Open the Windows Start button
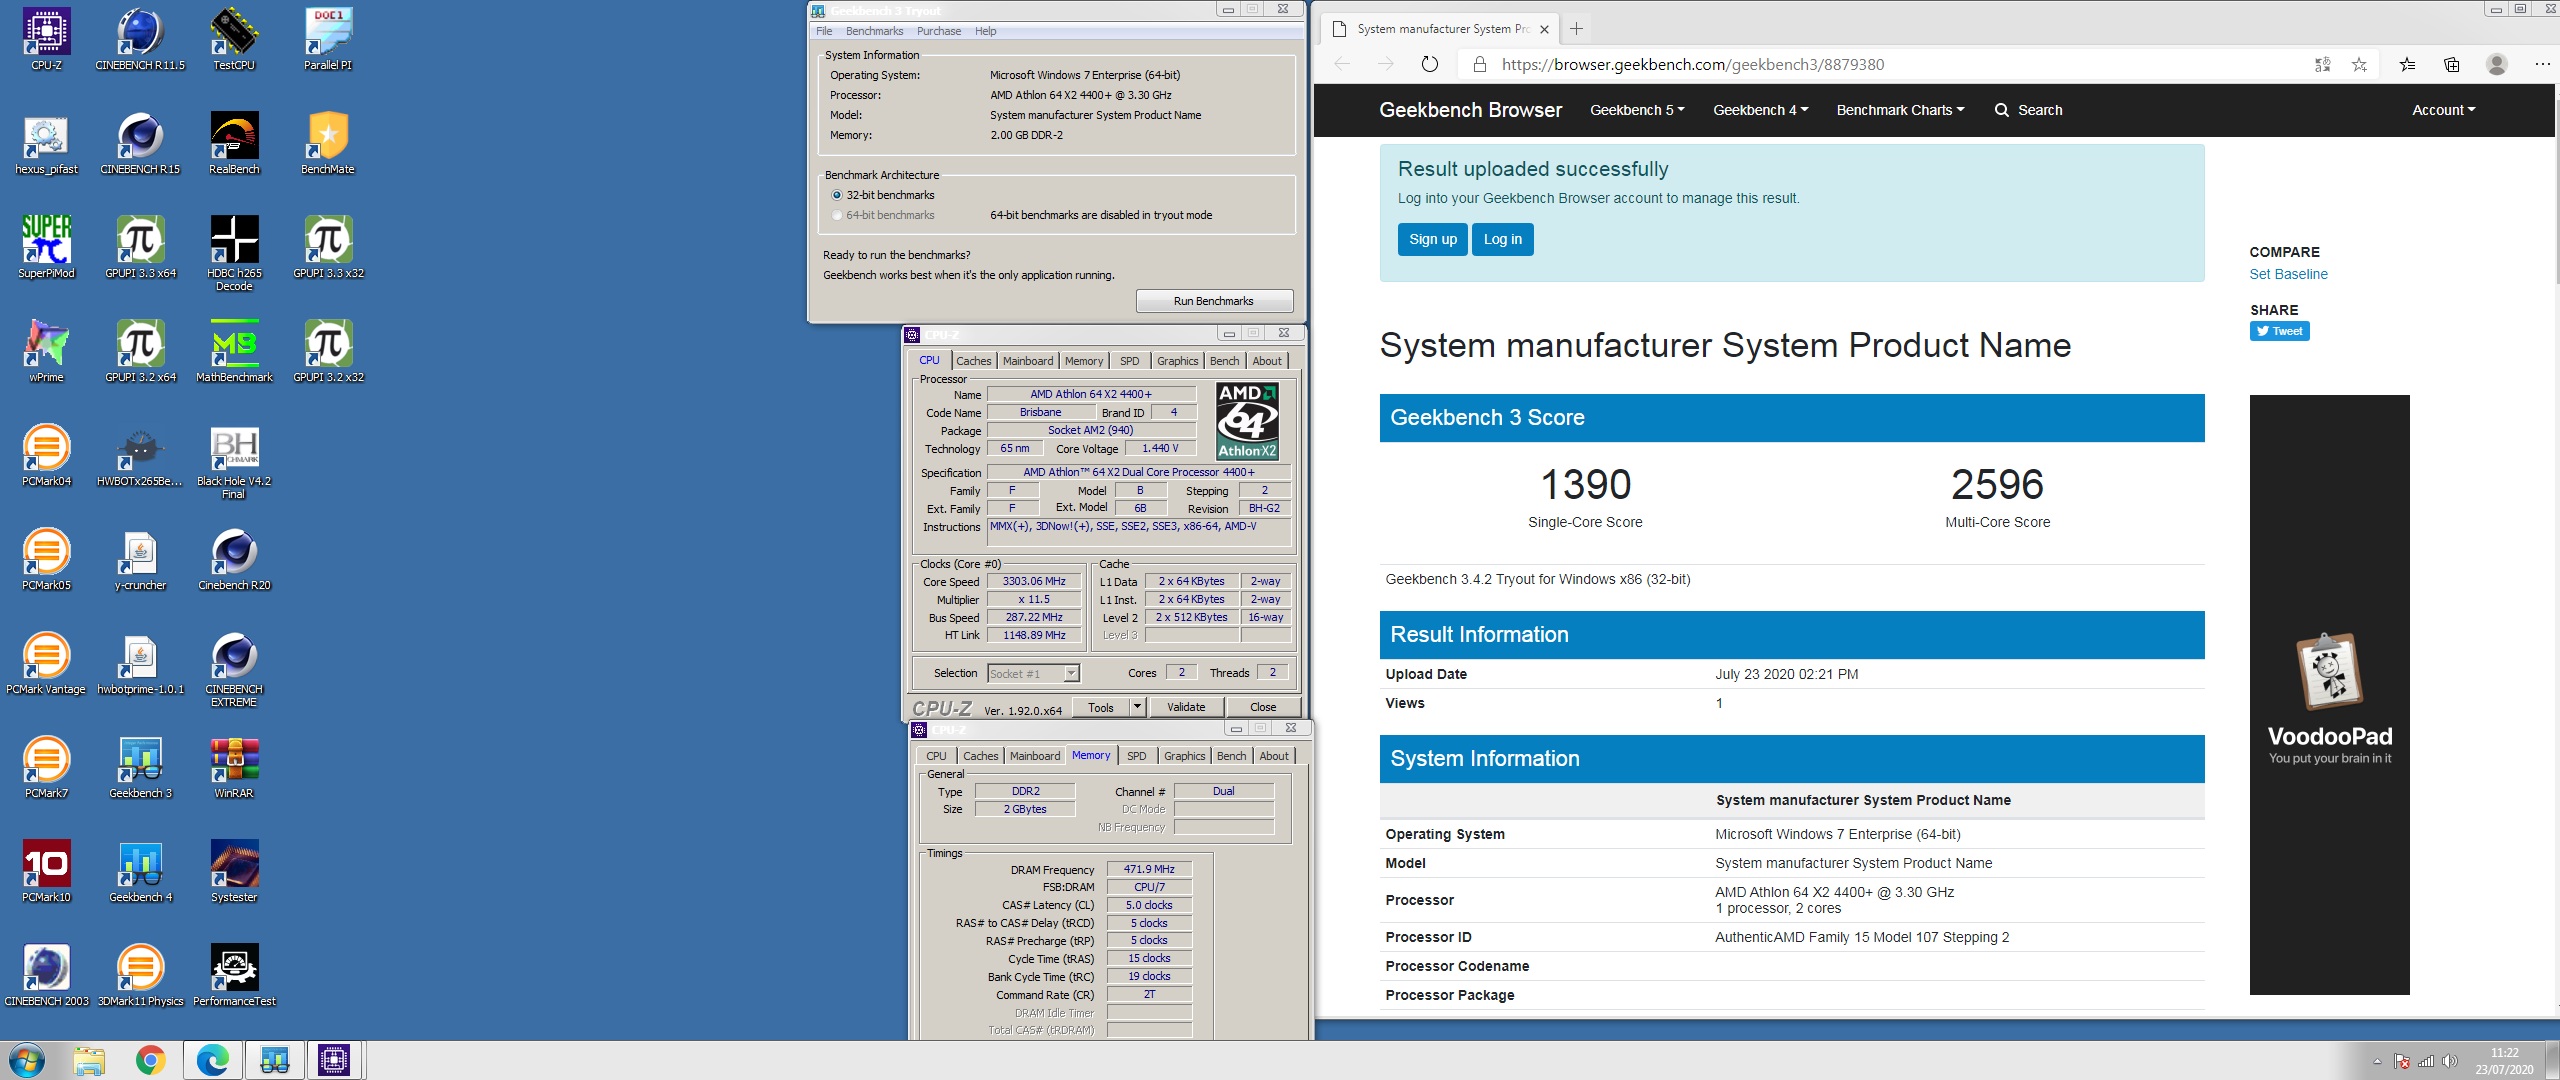The width and height of the screenshot is (2560, 1080). 27,1060
